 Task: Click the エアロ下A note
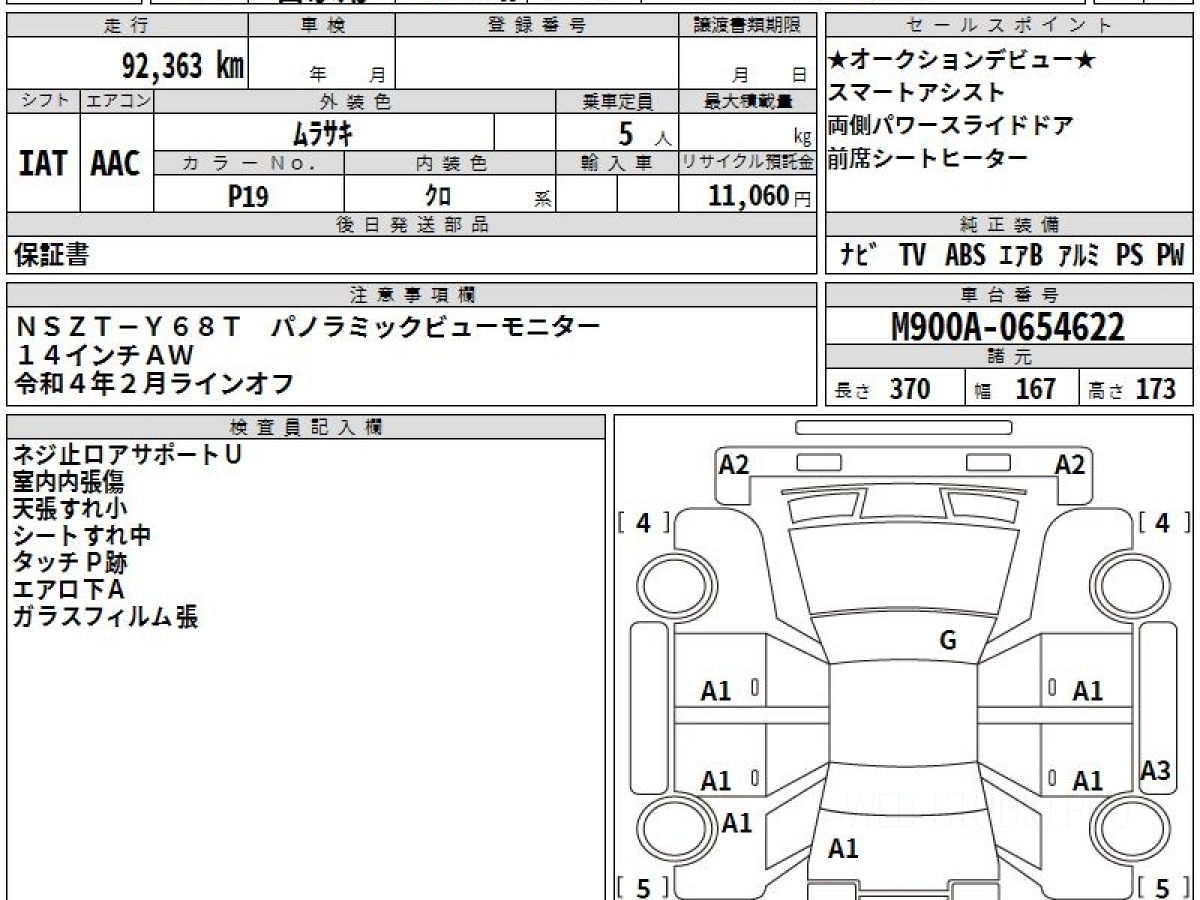tap(68, 589)
